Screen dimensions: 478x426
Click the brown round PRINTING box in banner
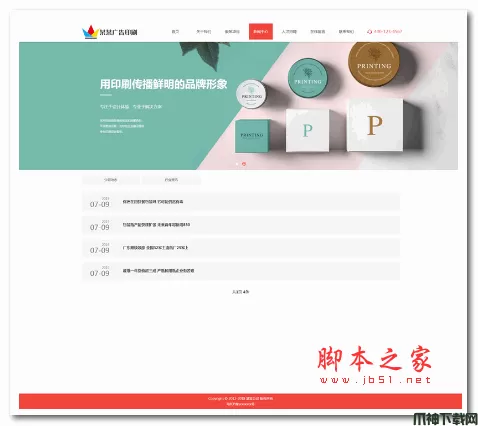[x=374, y=64]
